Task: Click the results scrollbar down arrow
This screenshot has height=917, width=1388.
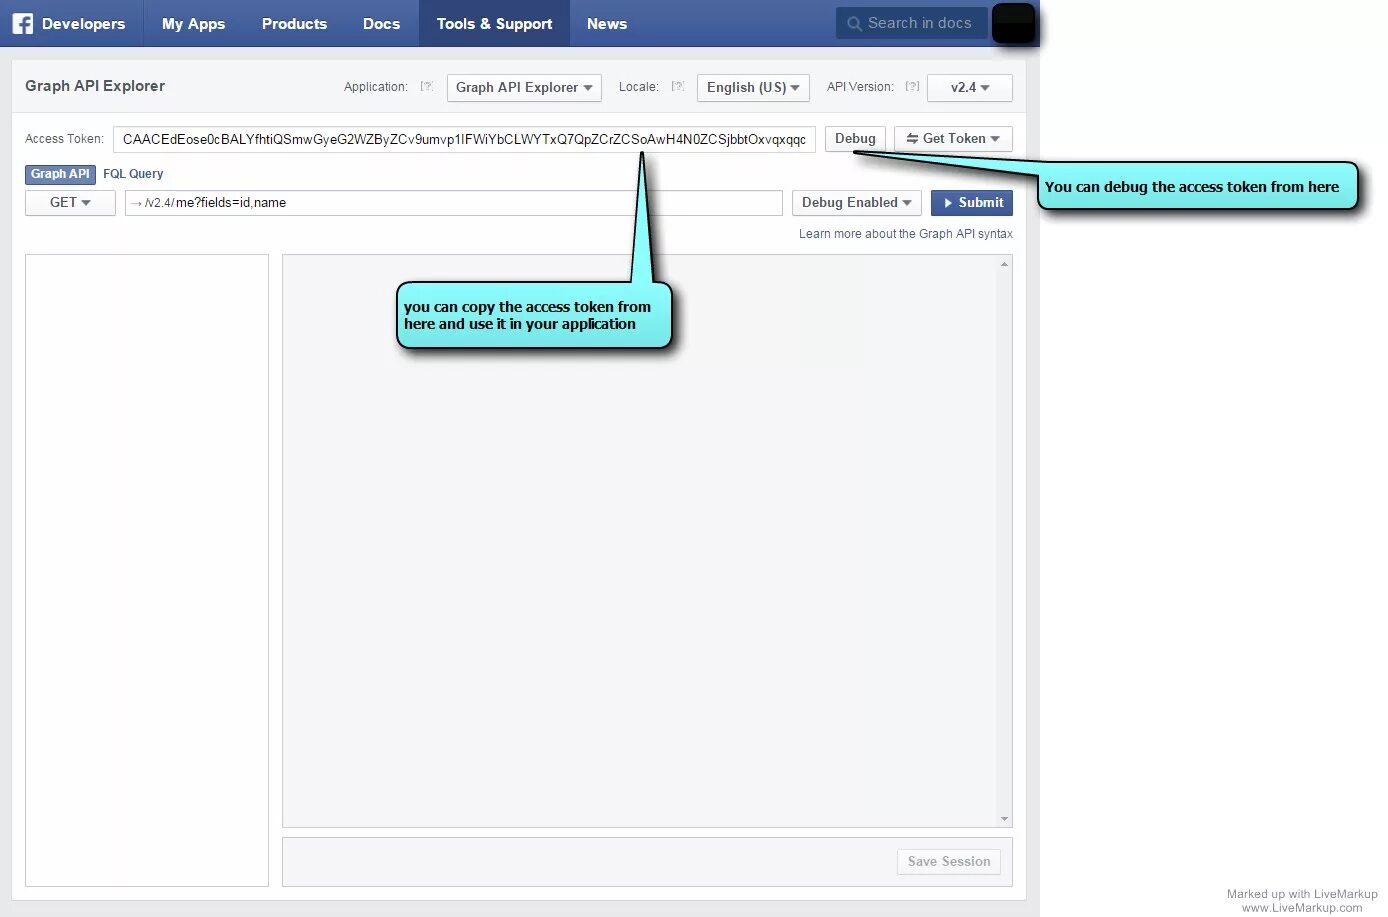Action: (1004, 819)
